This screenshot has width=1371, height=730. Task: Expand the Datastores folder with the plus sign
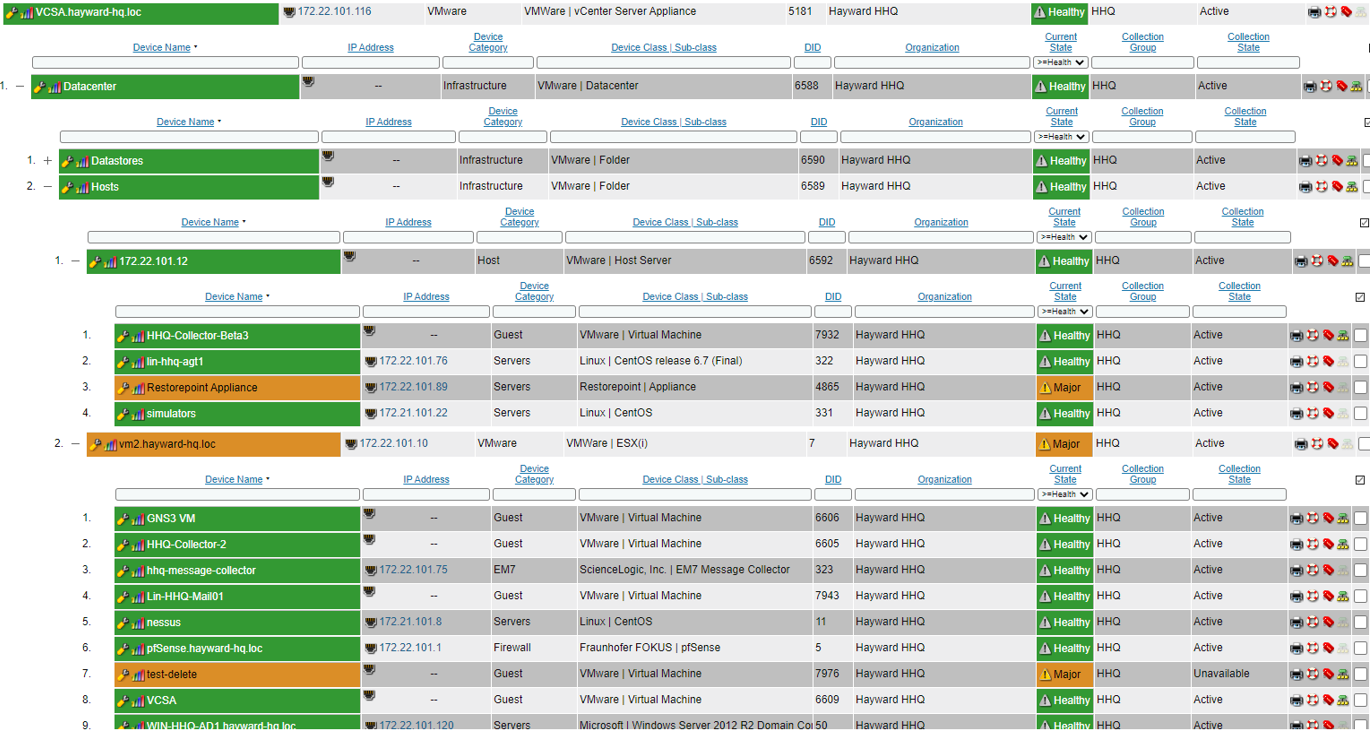(47, 160)
